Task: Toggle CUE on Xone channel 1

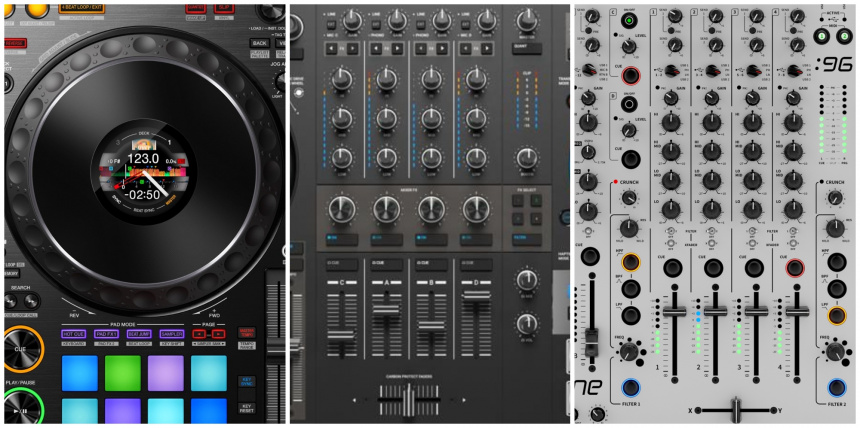Action: [x=672, y=268]
